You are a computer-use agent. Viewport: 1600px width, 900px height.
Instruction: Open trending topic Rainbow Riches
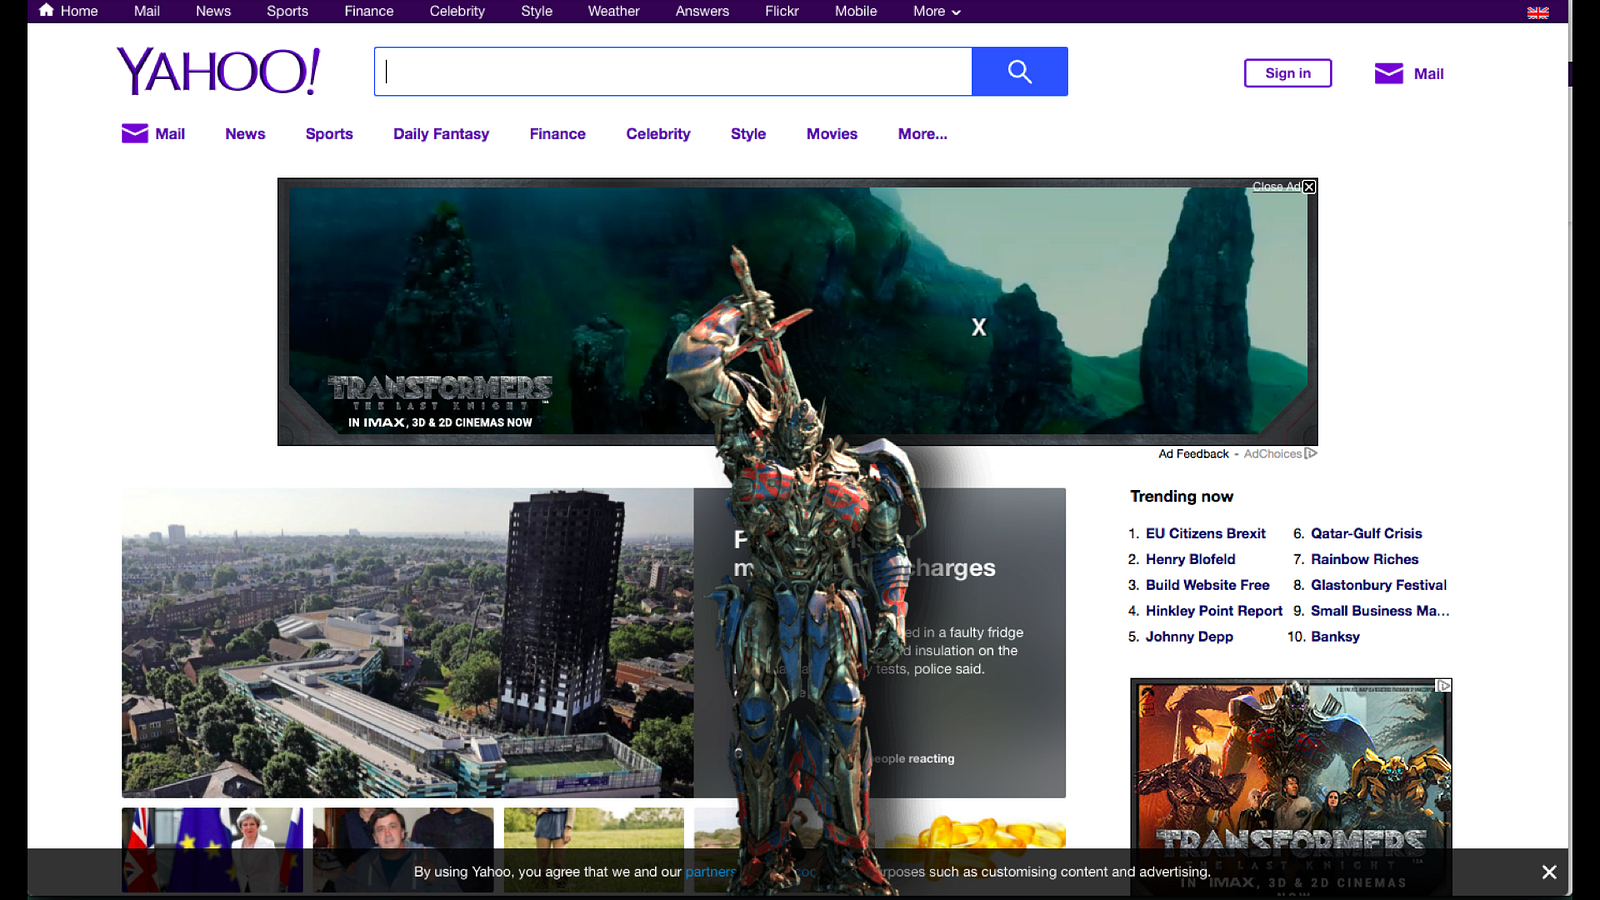(x=1365, y=560)
